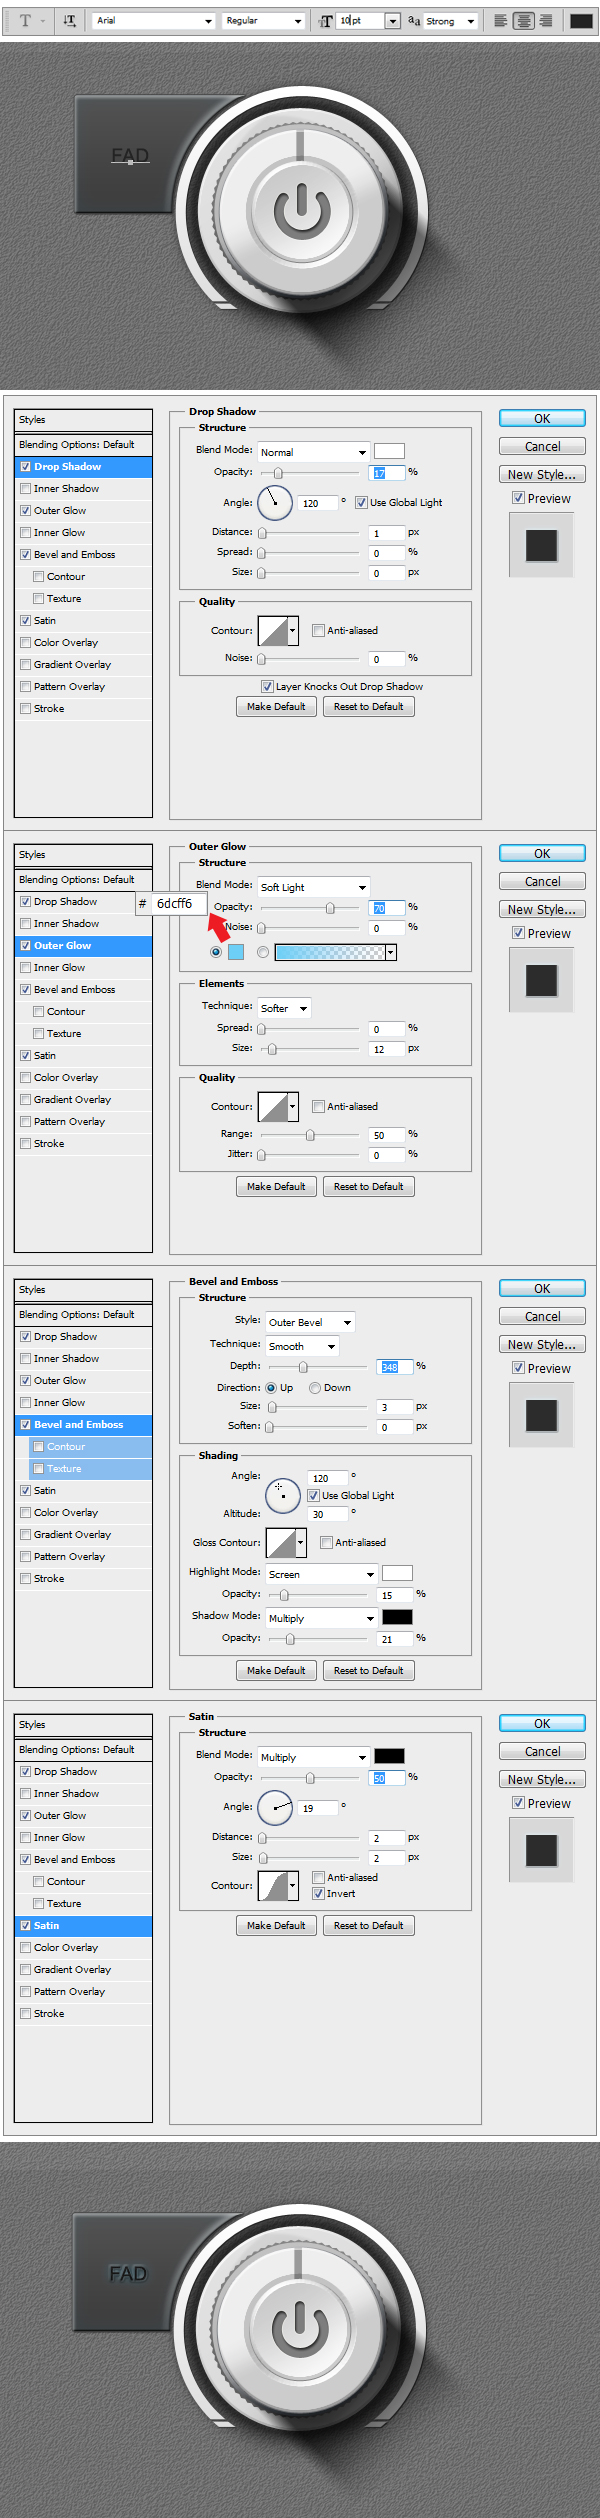
Task: Click the angle dial in Drop Shadow settings
Action: (x=275, y=502)
